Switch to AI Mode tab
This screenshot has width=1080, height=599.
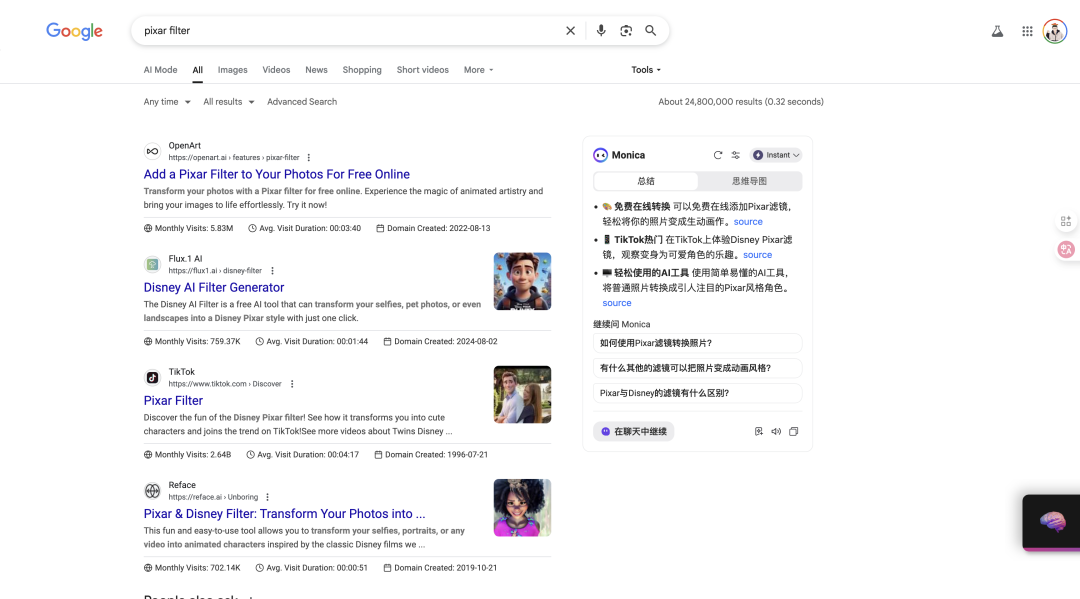click(x=160, y=70)
